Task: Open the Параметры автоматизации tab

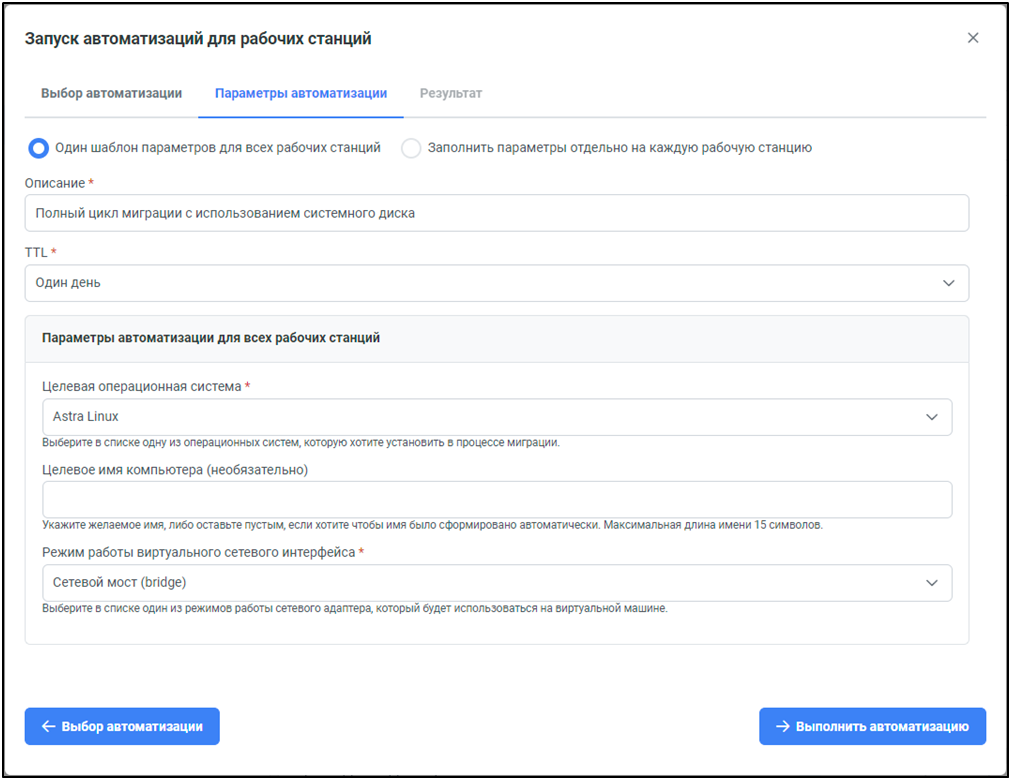Action: [301, 93]
